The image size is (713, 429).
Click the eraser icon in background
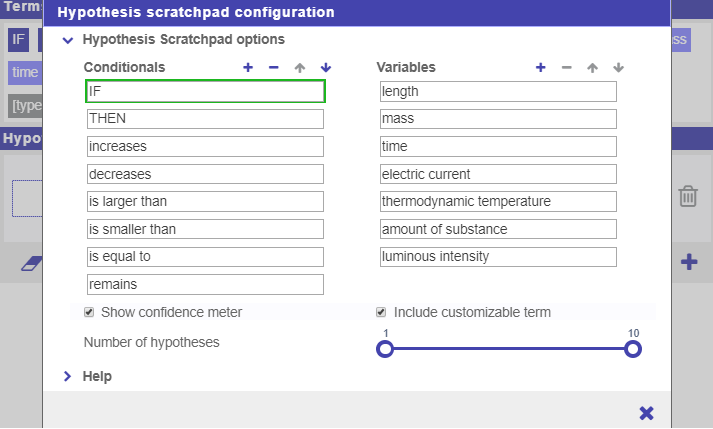[x=33, y=263]
